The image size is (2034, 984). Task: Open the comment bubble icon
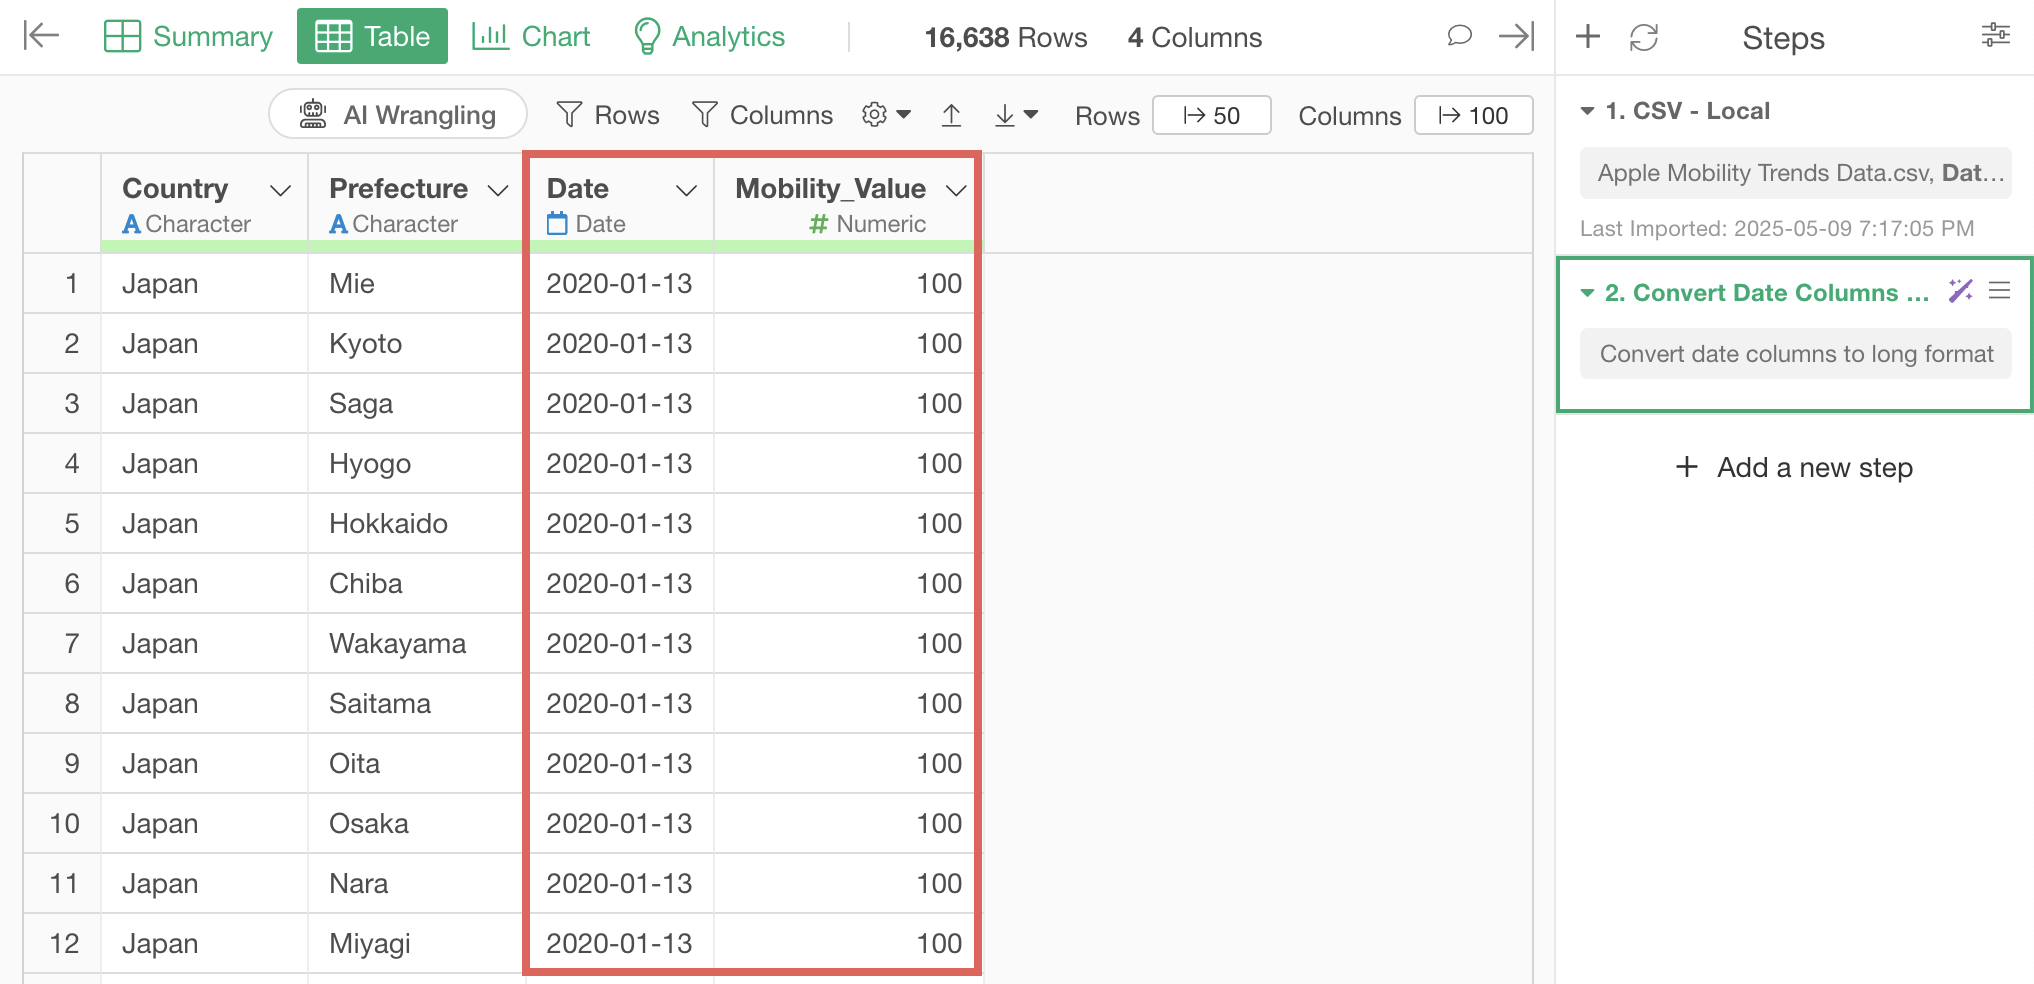(1459, 37)
